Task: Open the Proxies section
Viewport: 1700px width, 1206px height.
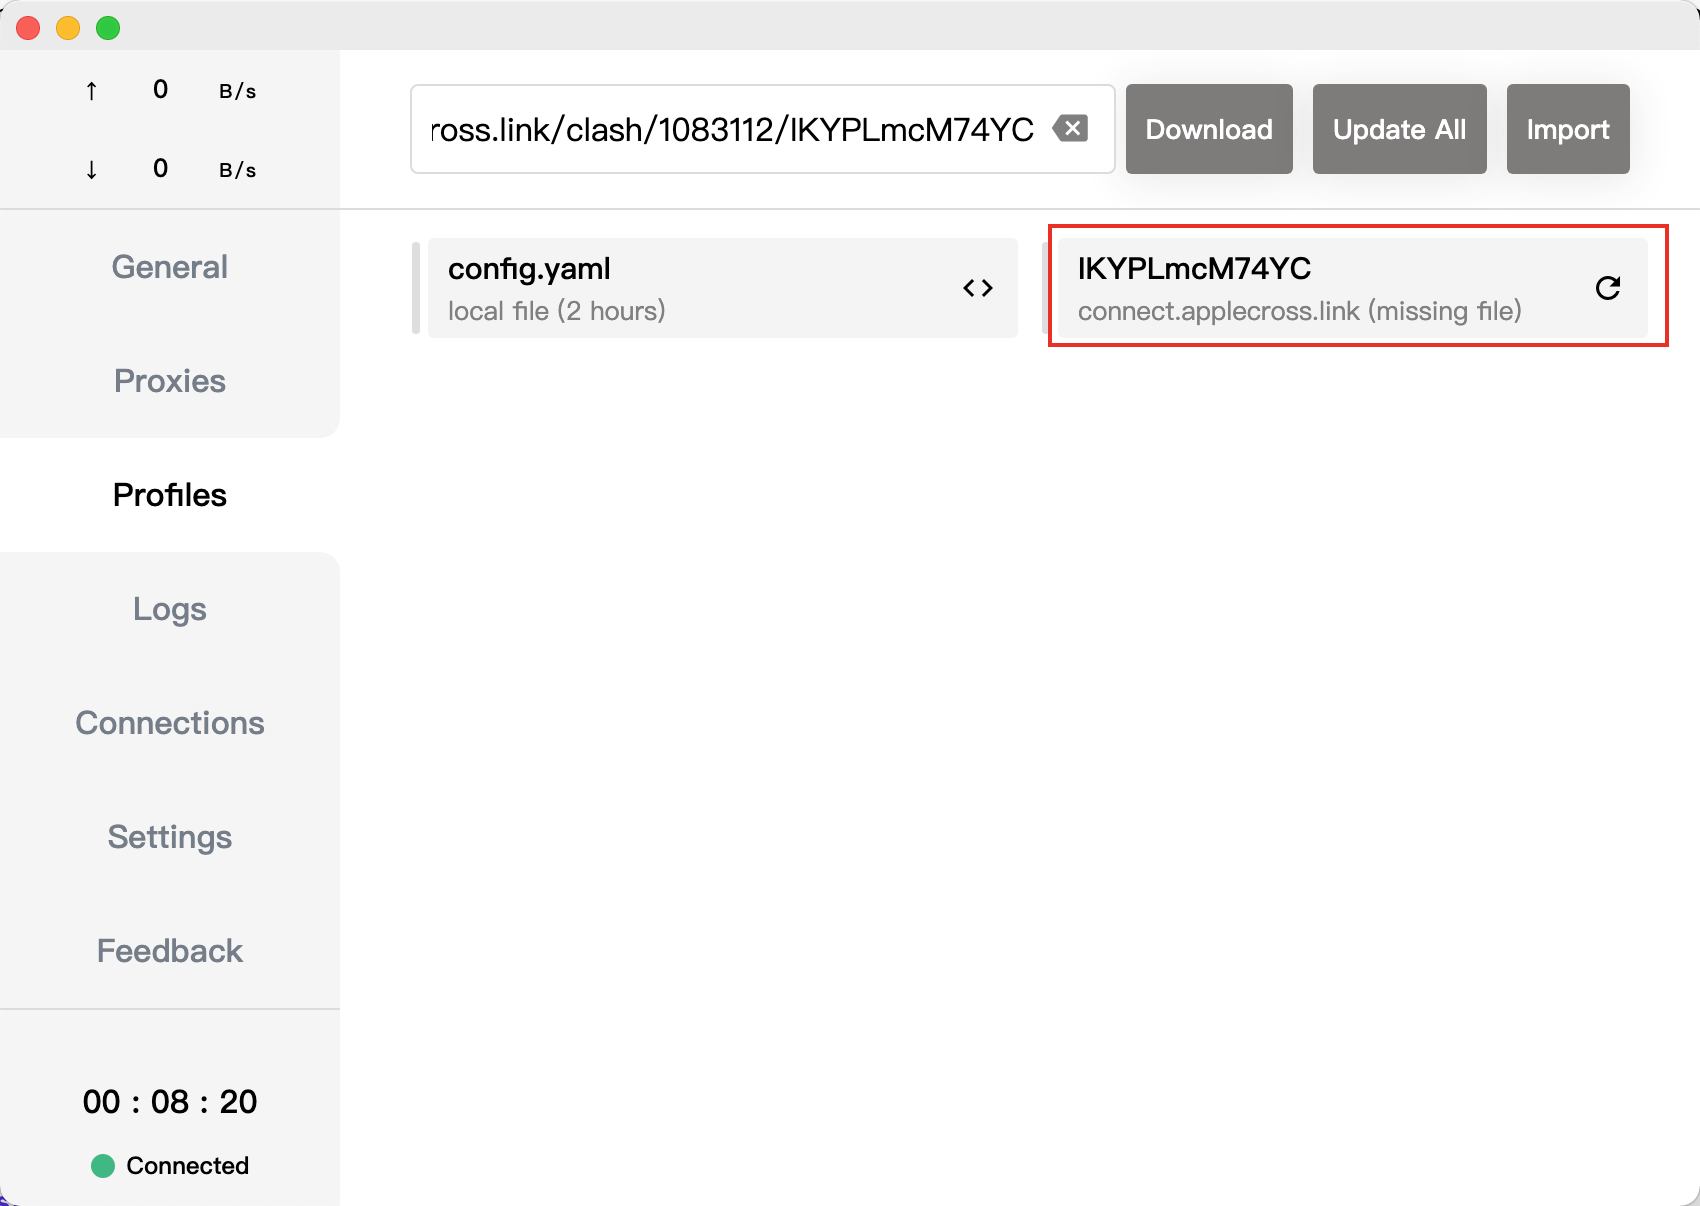Action: pyautogui.click(x=169, y=381)
